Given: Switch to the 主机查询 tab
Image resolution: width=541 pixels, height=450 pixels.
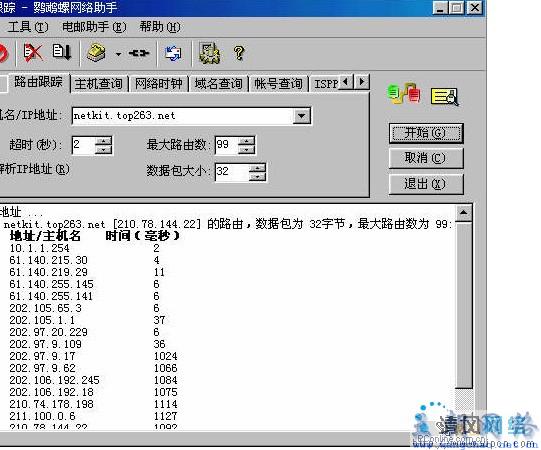Looking at the screenshot, I should [99, 84].
